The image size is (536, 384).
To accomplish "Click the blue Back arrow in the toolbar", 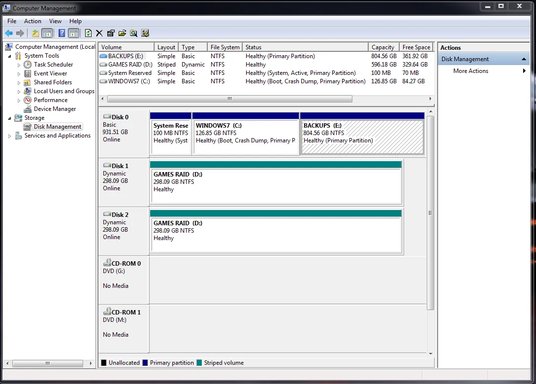I will (x=9, y=33).
